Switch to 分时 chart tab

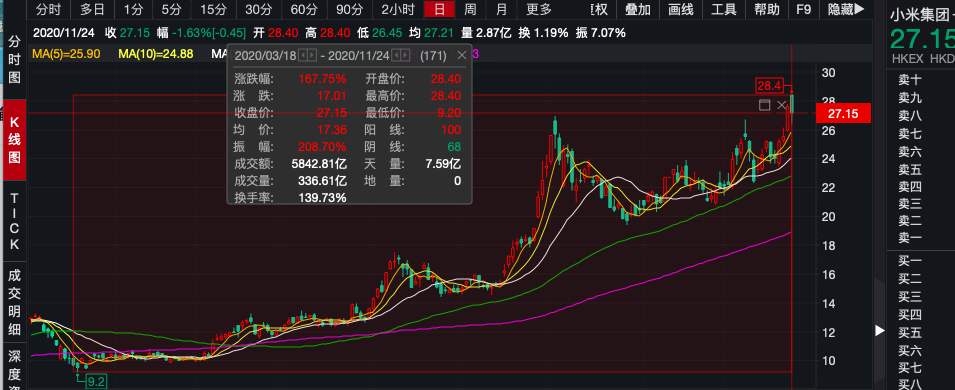[49, 9]
